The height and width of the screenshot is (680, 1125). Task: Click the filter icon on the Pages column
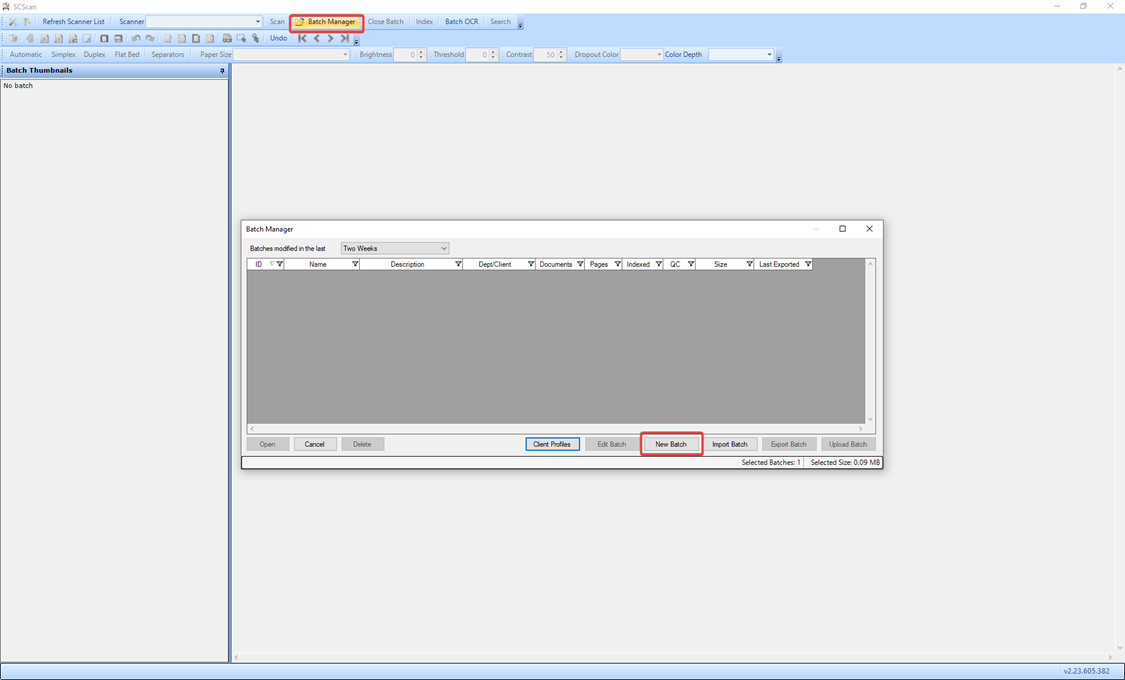click(x=617, y=265)
